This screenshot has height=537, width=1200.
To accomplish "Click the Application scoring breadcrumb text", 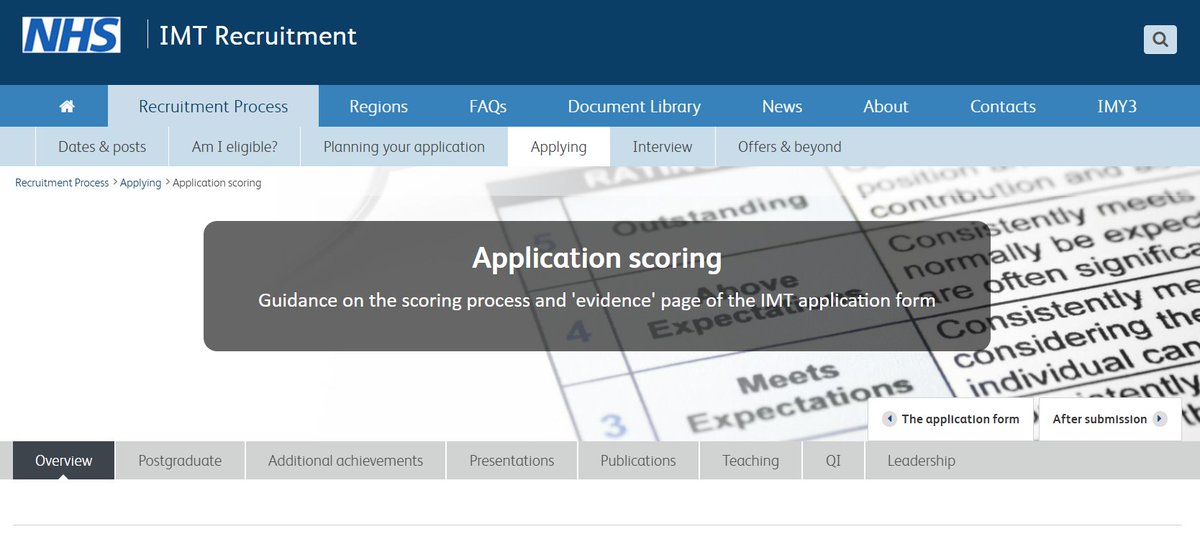I will click(217, 183).
